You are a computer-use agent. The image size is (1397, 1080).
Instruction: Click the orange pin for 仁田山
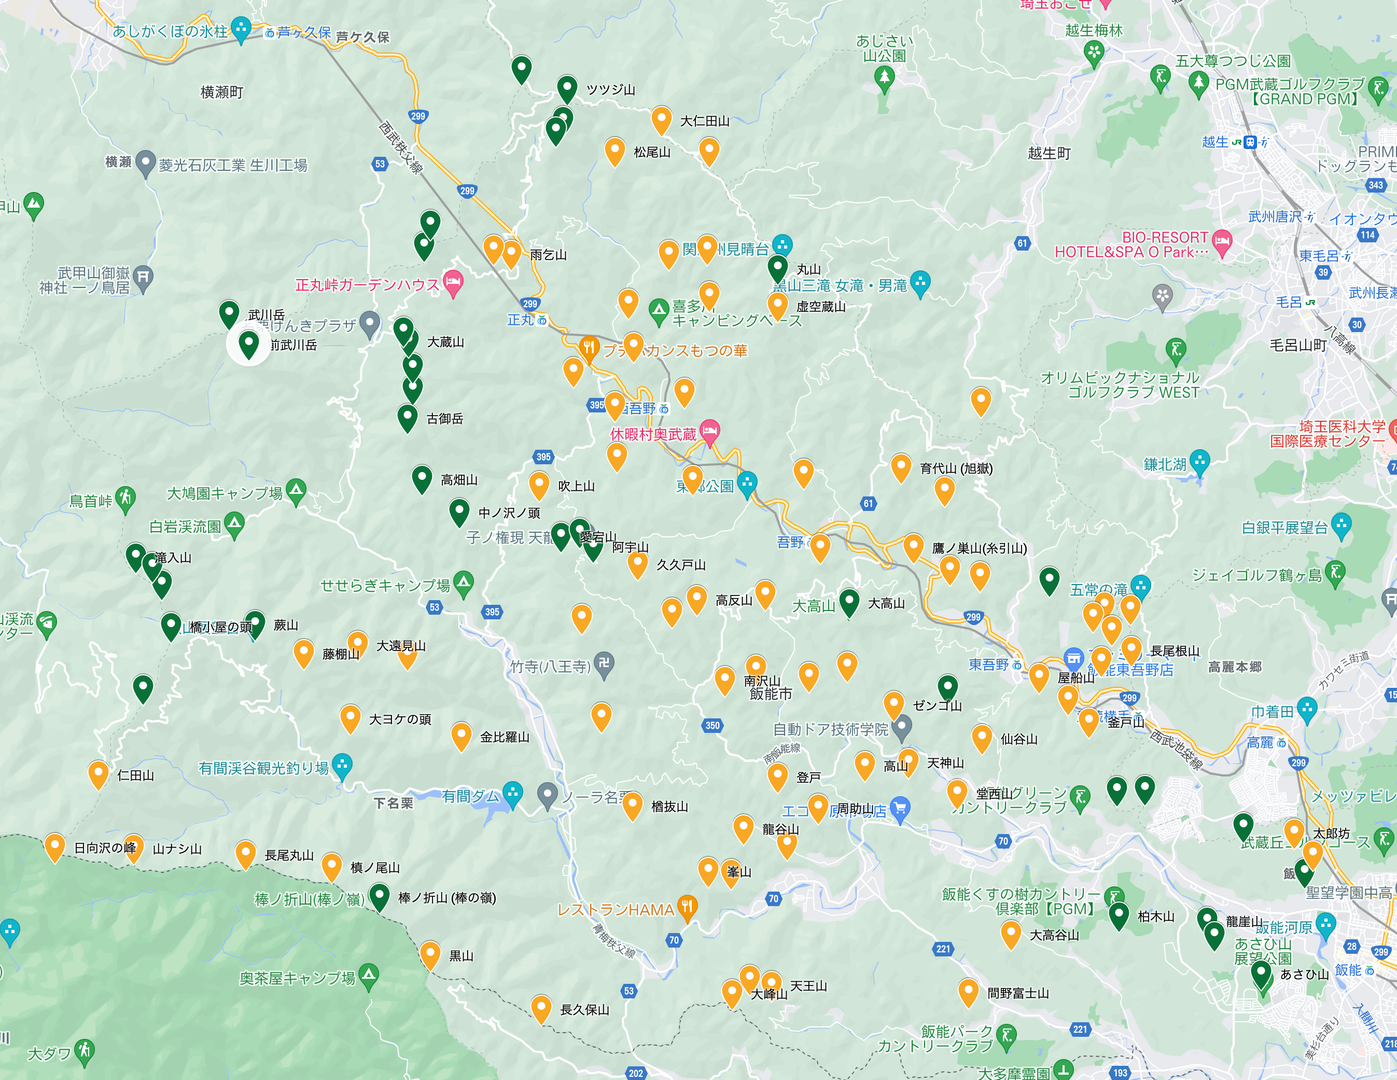coord(98,774)
